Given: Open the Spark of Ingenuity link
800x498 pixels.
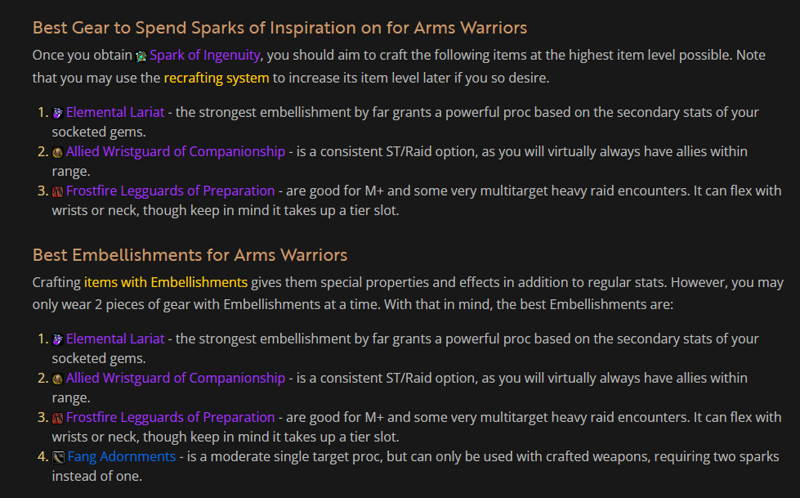Looking at the screenshot, I should [205, 55].
